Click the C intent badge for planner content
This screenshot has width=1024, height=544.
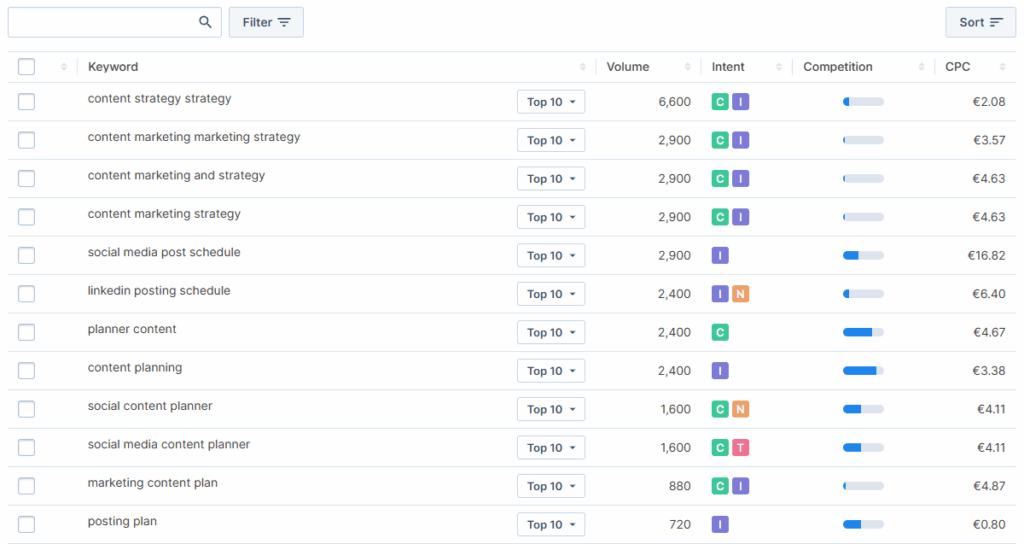[720, 332]
